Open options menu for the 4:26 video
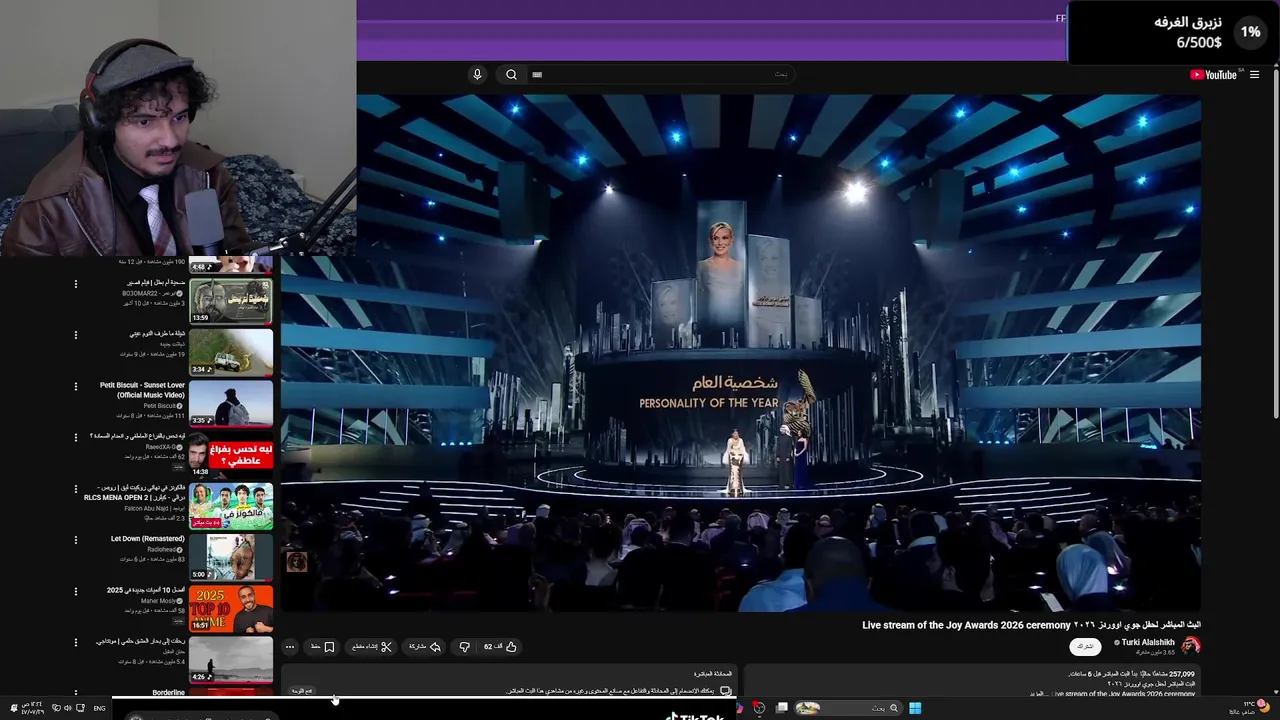Viewport: 1280px width, 720px height. pyautogui.click(x=75, y=642)
